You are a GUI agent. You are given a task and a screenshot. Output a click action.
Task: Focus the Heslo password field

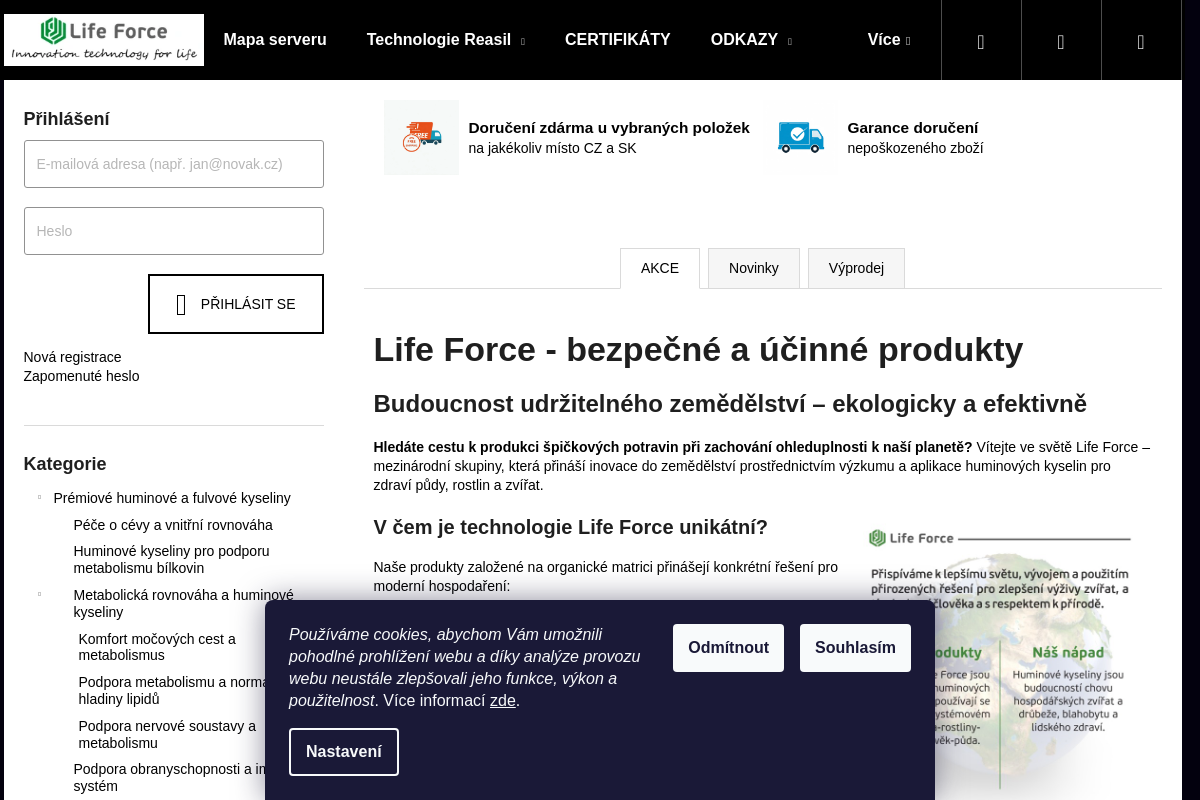coord(174,231)
